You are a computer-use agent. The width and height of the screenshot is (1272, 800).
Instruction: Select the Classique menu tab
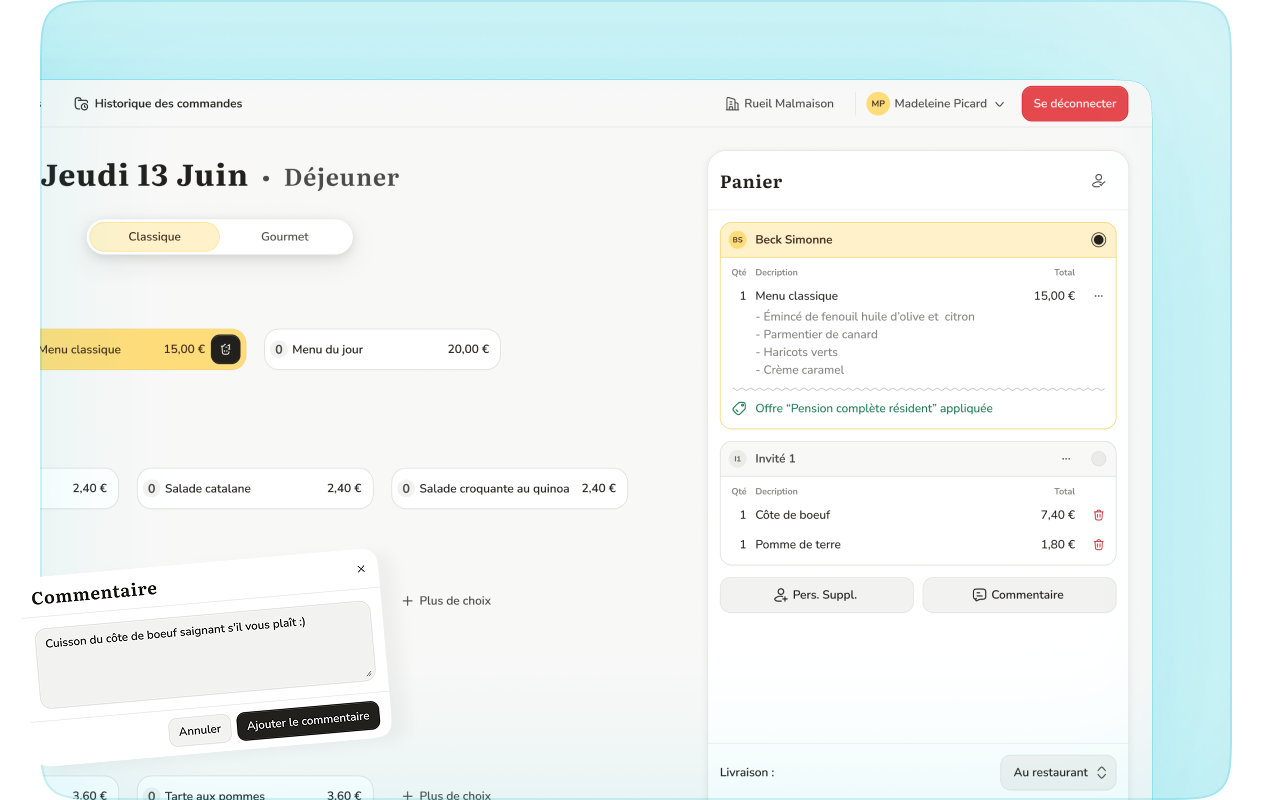pos(154,237)
